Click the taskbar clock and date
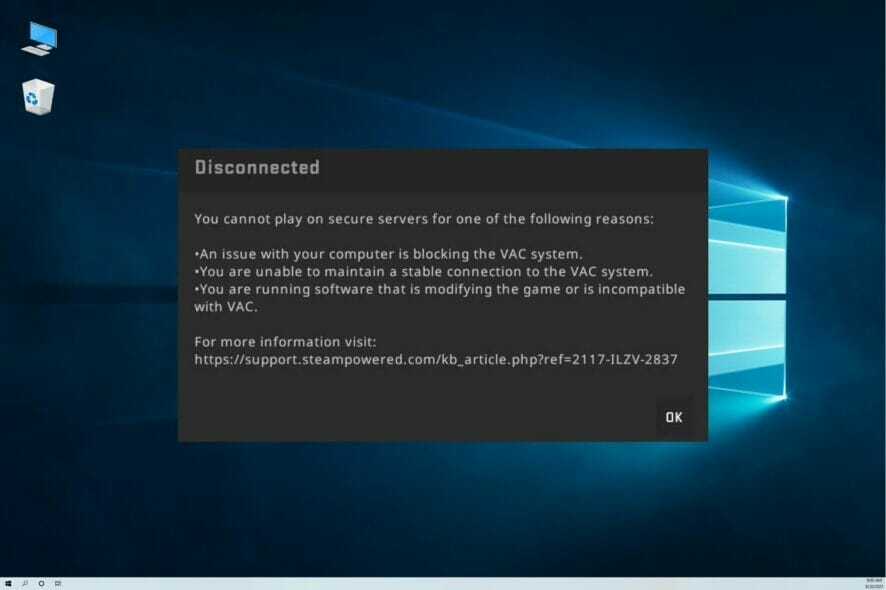This screenshot has height=590, width=886. tap(873, 583)
